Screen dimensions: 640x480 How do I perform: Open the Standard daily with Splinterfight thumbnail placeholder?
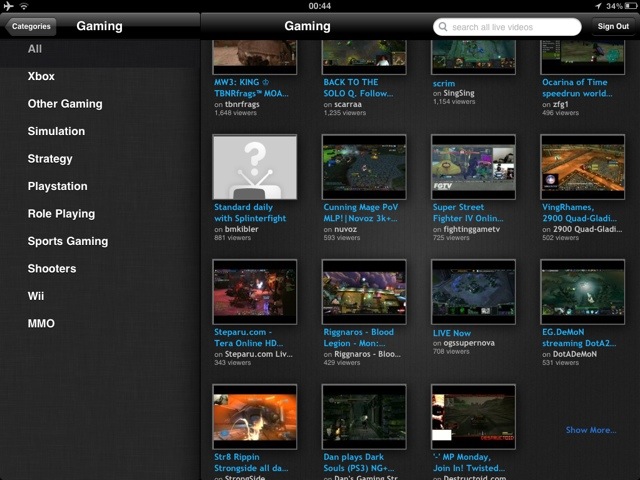(255, 167)
